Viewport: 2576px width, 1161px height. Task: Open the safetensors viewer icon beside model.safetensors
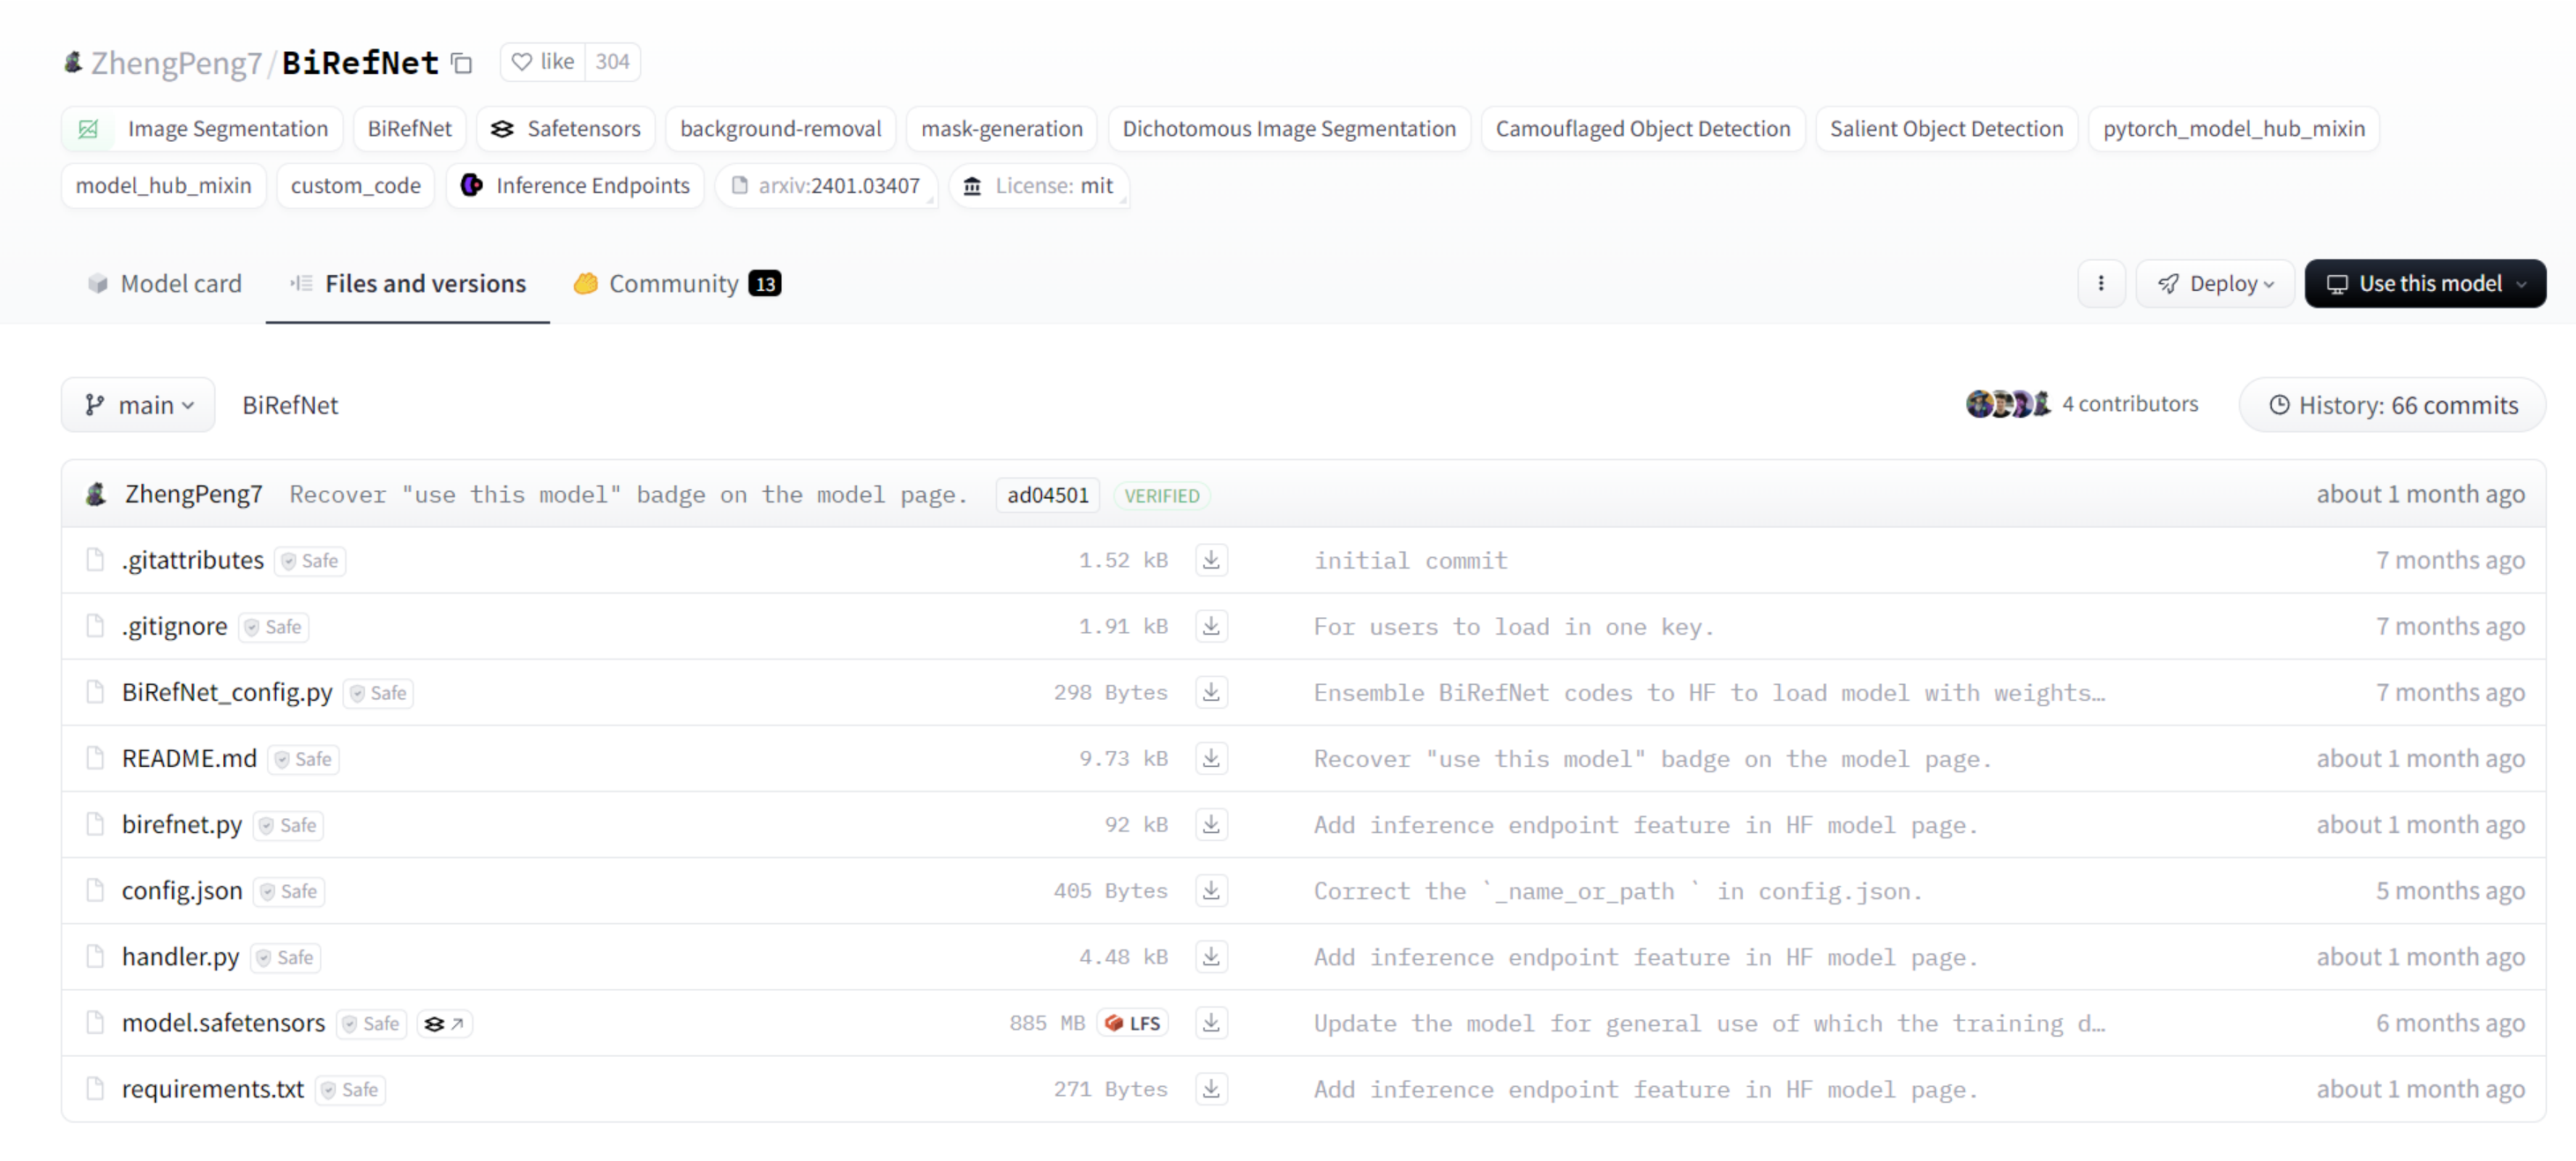(444, 1023)
